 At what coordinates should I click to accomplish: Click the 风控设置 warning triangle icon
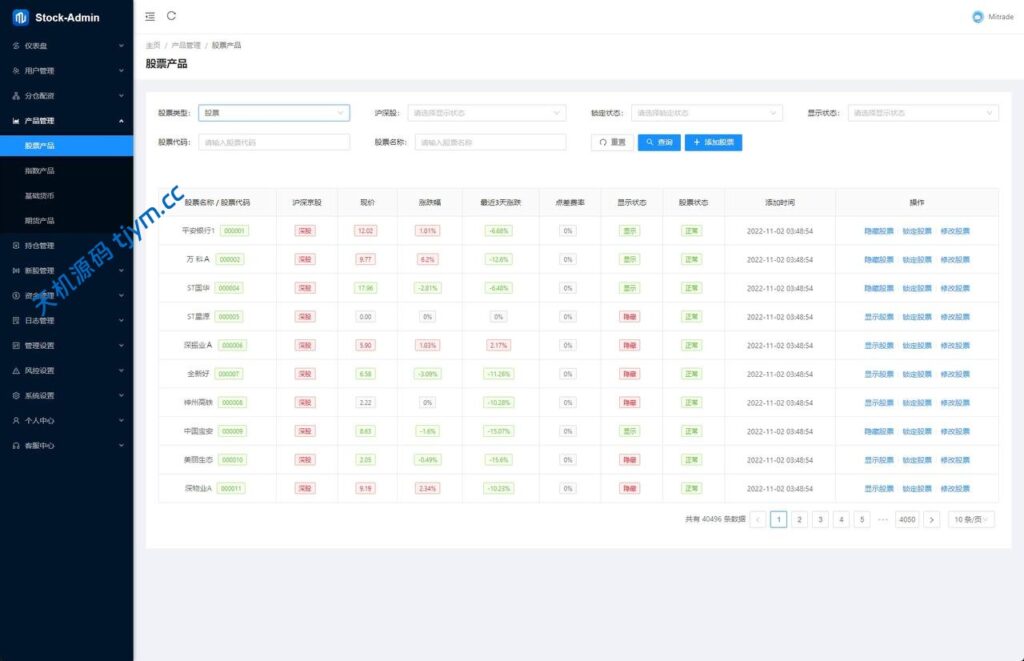pos(16,370)
